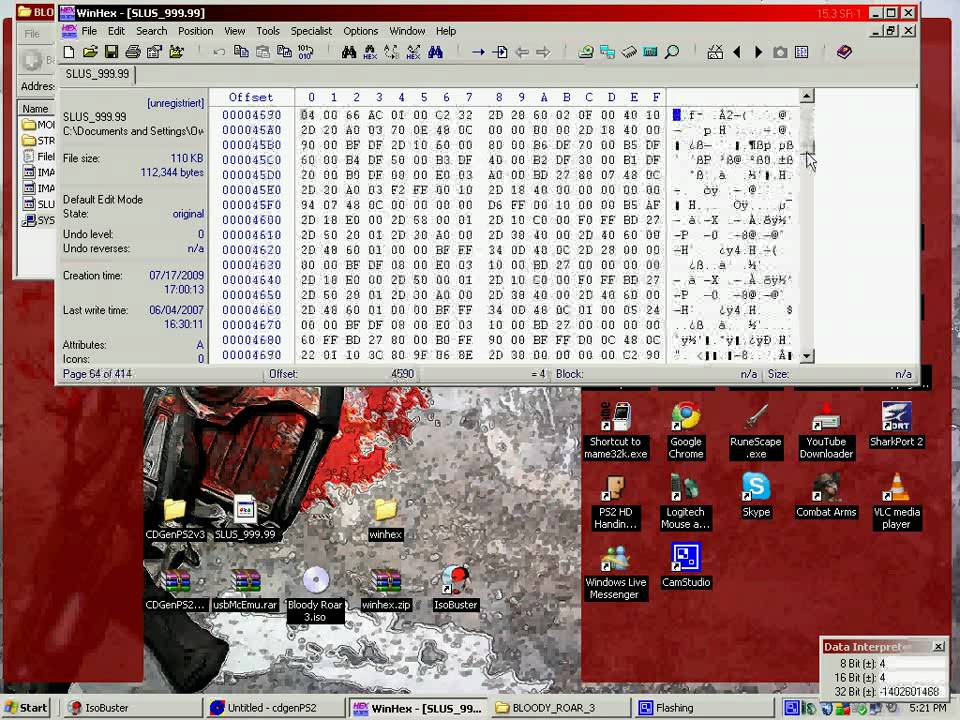Click the Copy block icon

tap(241, 52)
